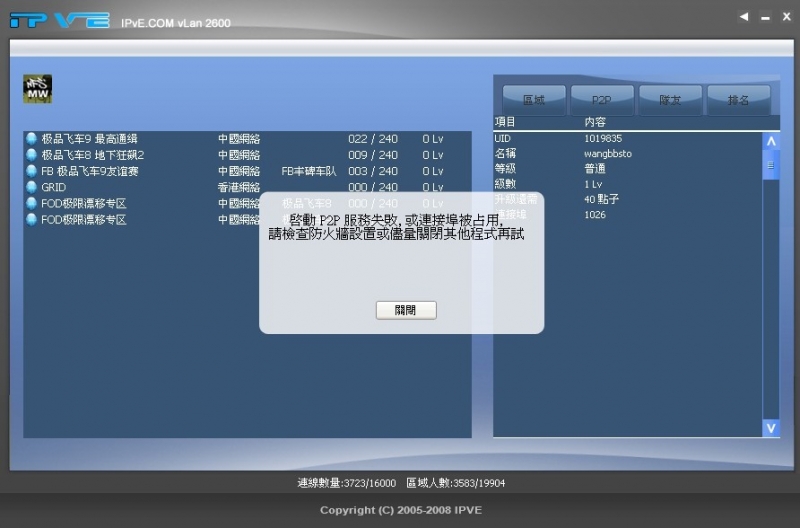Click globe icon of last FOD极限漂移专区 row
Image resolution: width=800 pixels, height=528 pixels.
pos(32,219)
